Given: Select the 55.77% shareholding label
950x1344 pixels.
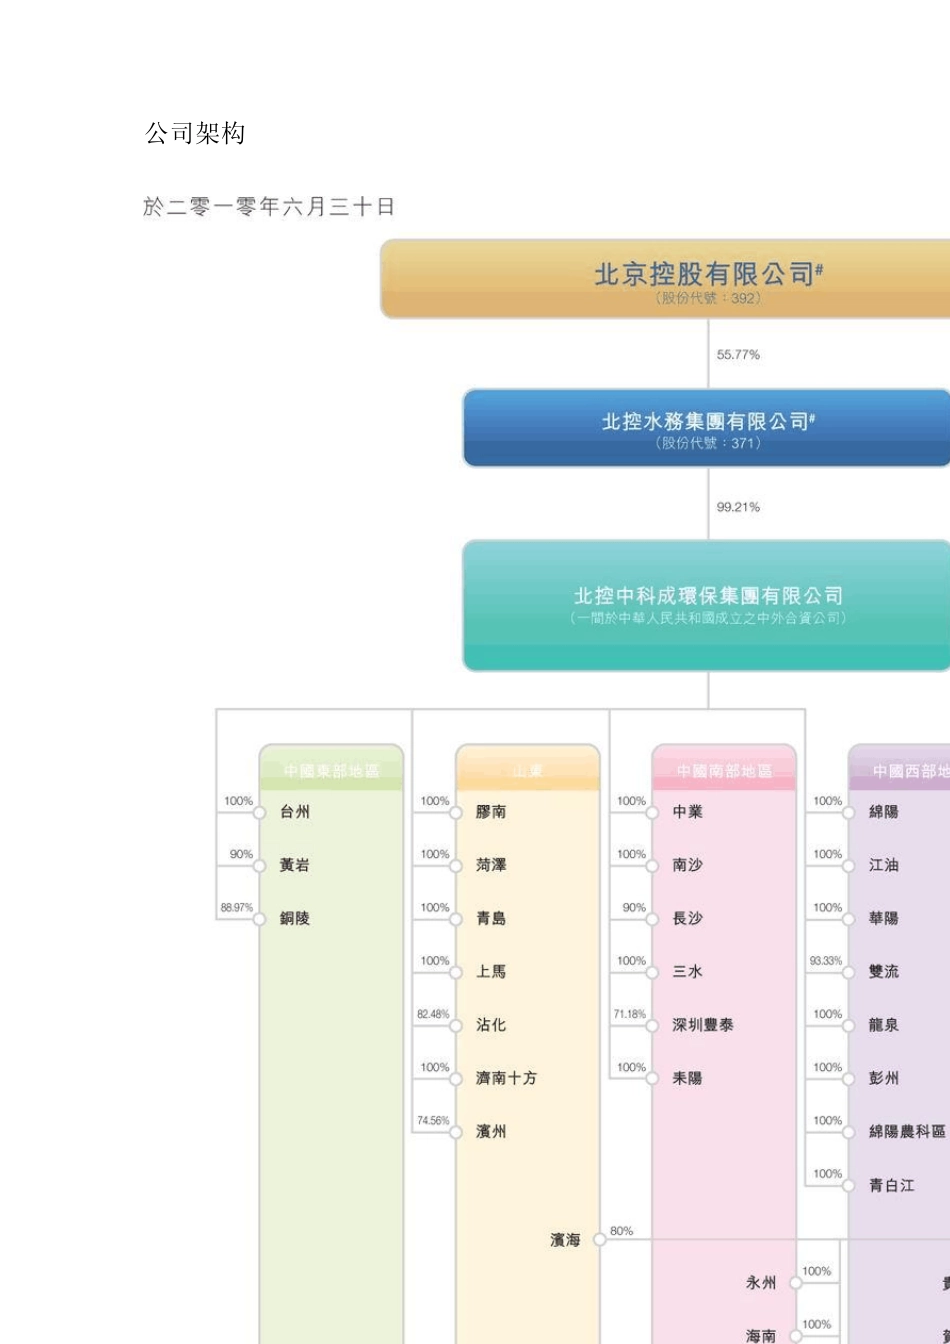Looking at the screenshot, I should point(738,354).
